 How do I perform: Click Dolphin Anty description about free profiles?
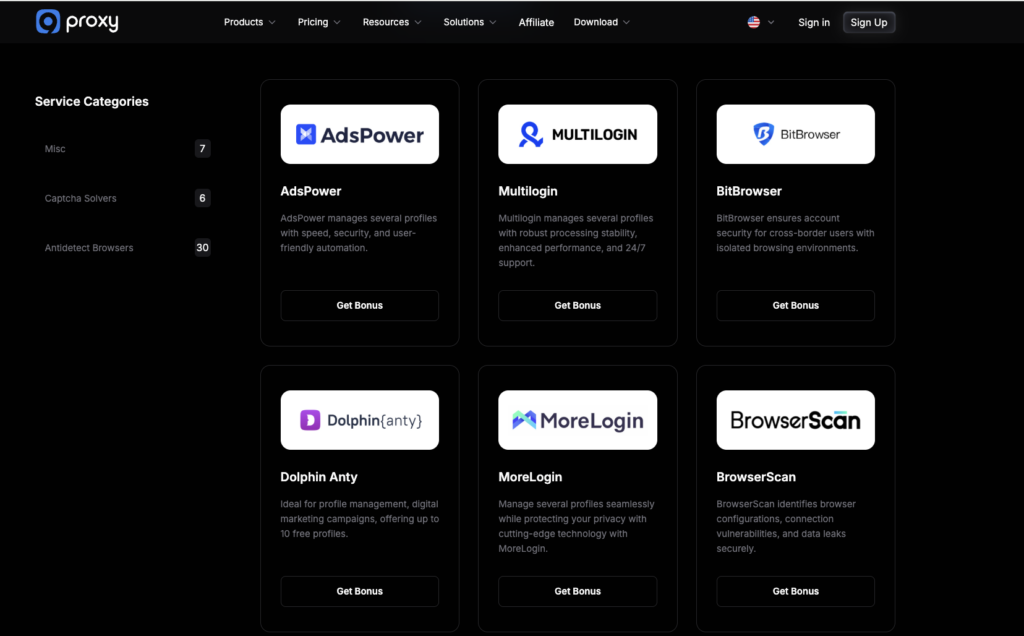click(x=360, y=519)
